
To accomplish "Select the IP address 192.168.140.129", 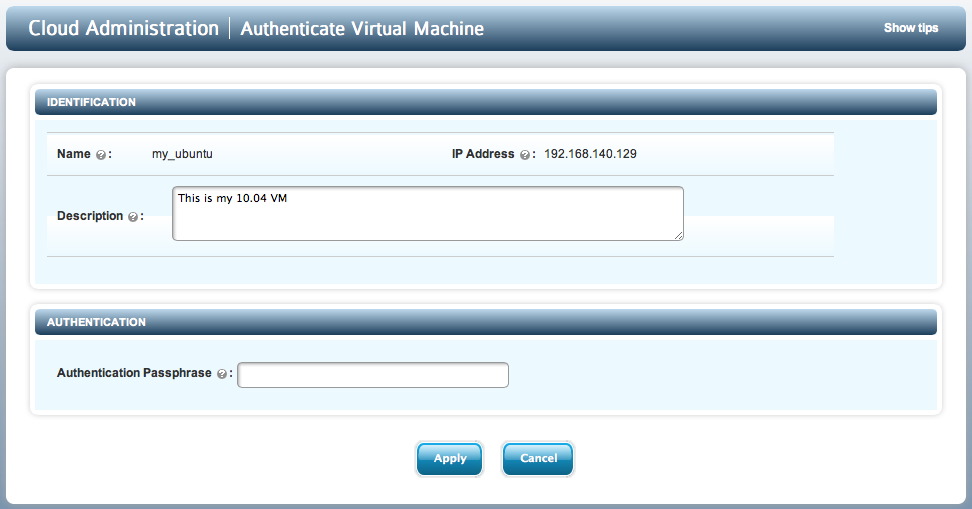I will pos(590,154).
